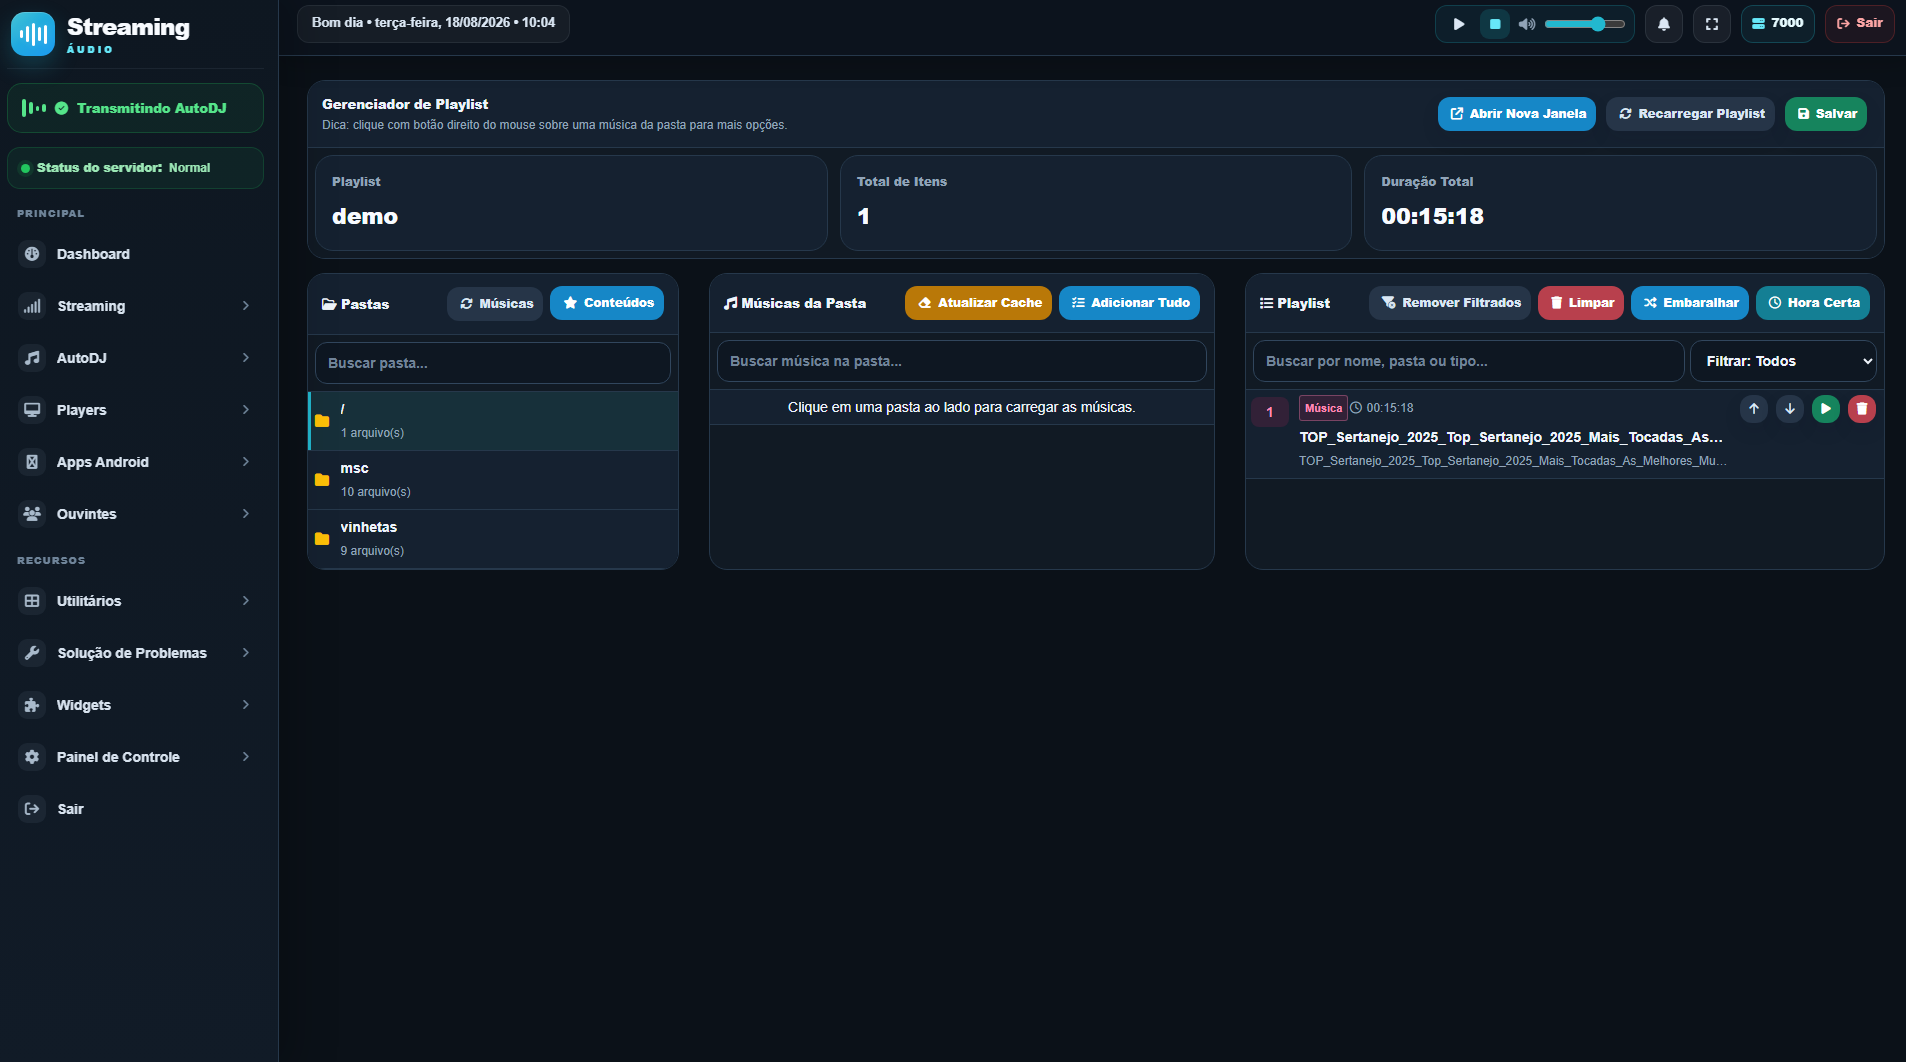This screenshot has width=1906, height=1062.
Task: Expand the Ouvintes menu chevron
Action: click(245, 514)
